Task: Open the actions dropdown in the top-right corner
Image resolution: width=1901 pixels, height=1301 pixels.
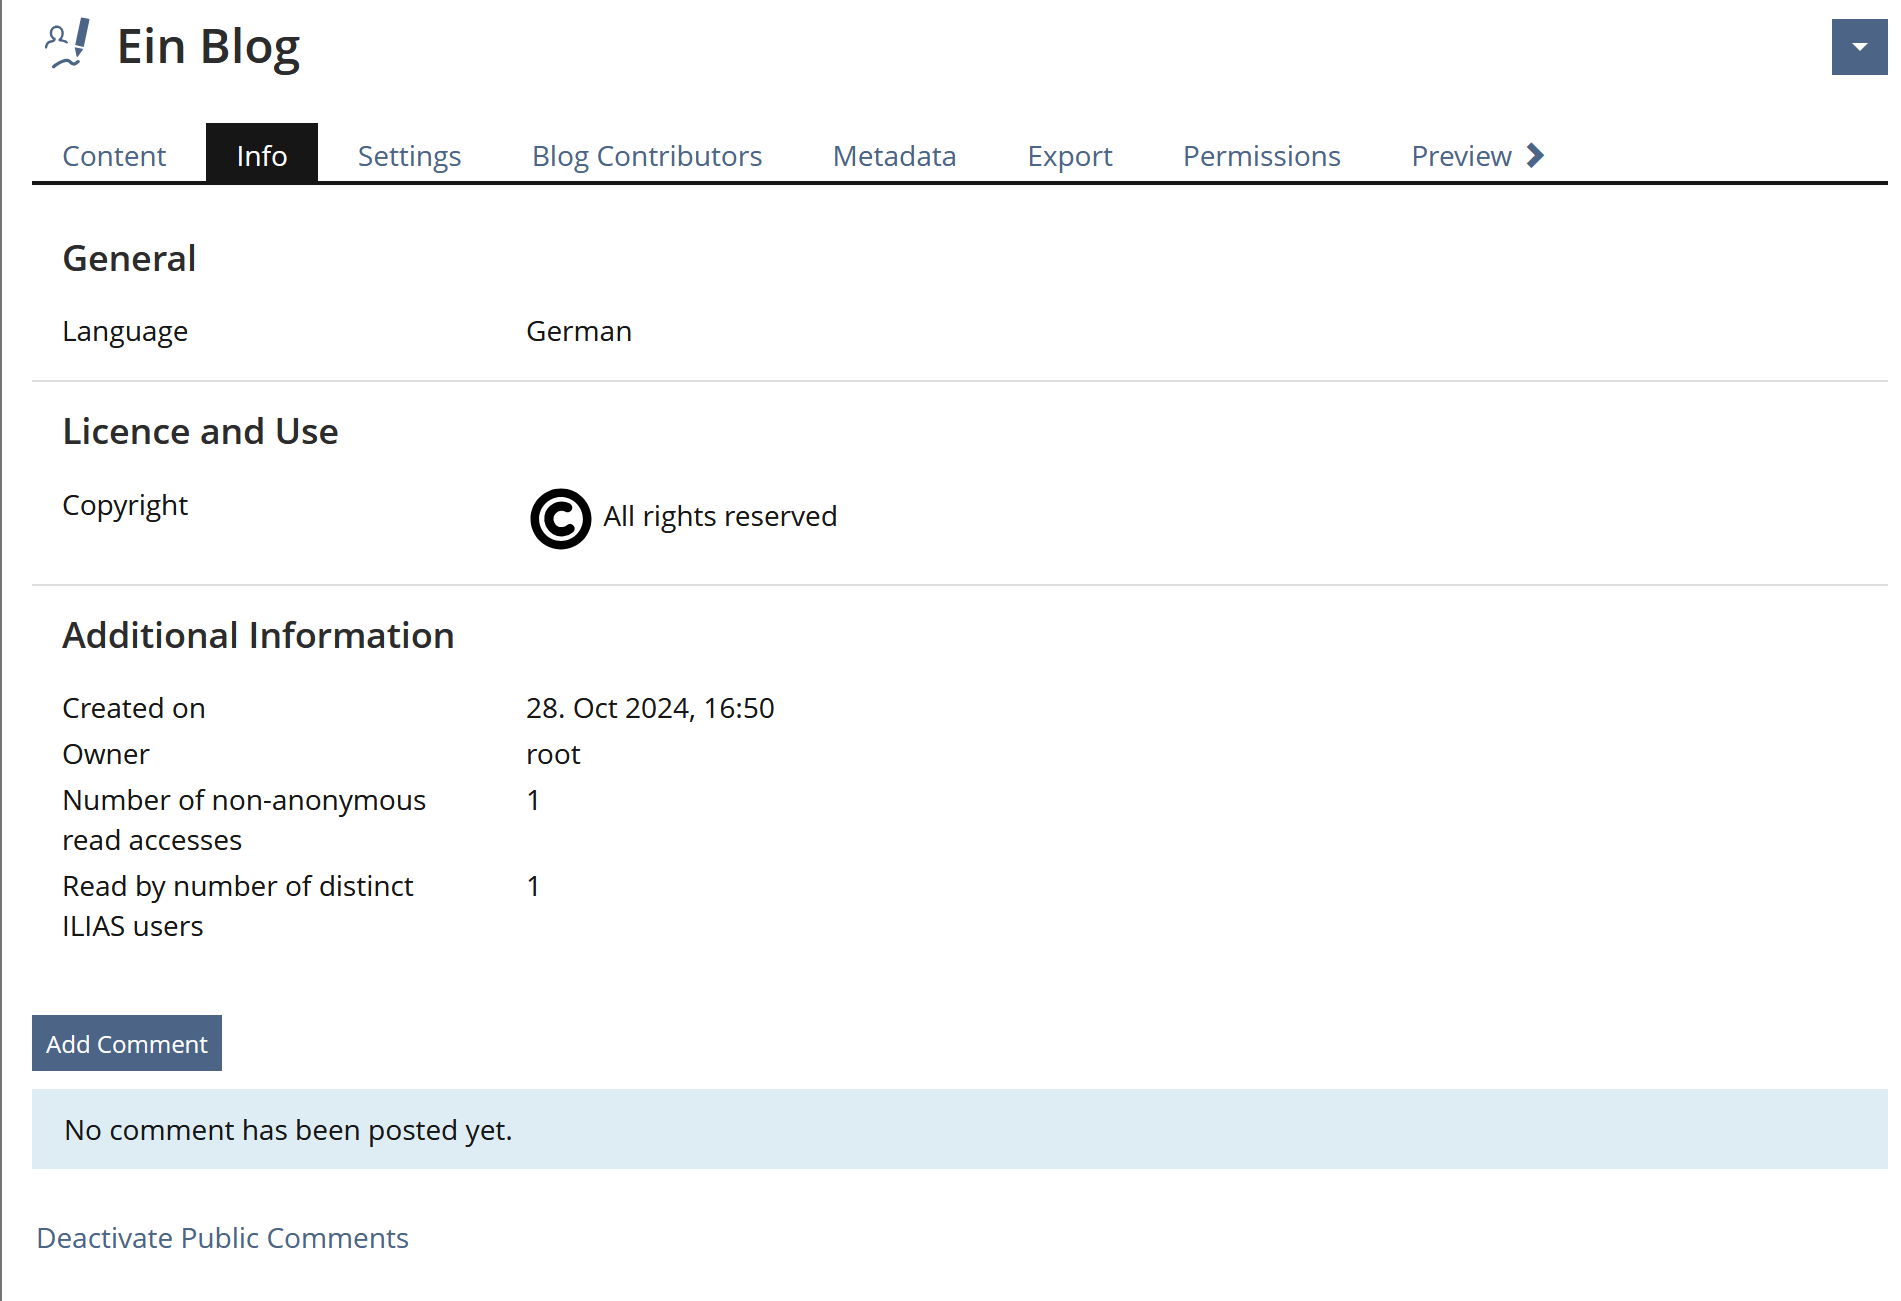Action: tap(1859, 47)
